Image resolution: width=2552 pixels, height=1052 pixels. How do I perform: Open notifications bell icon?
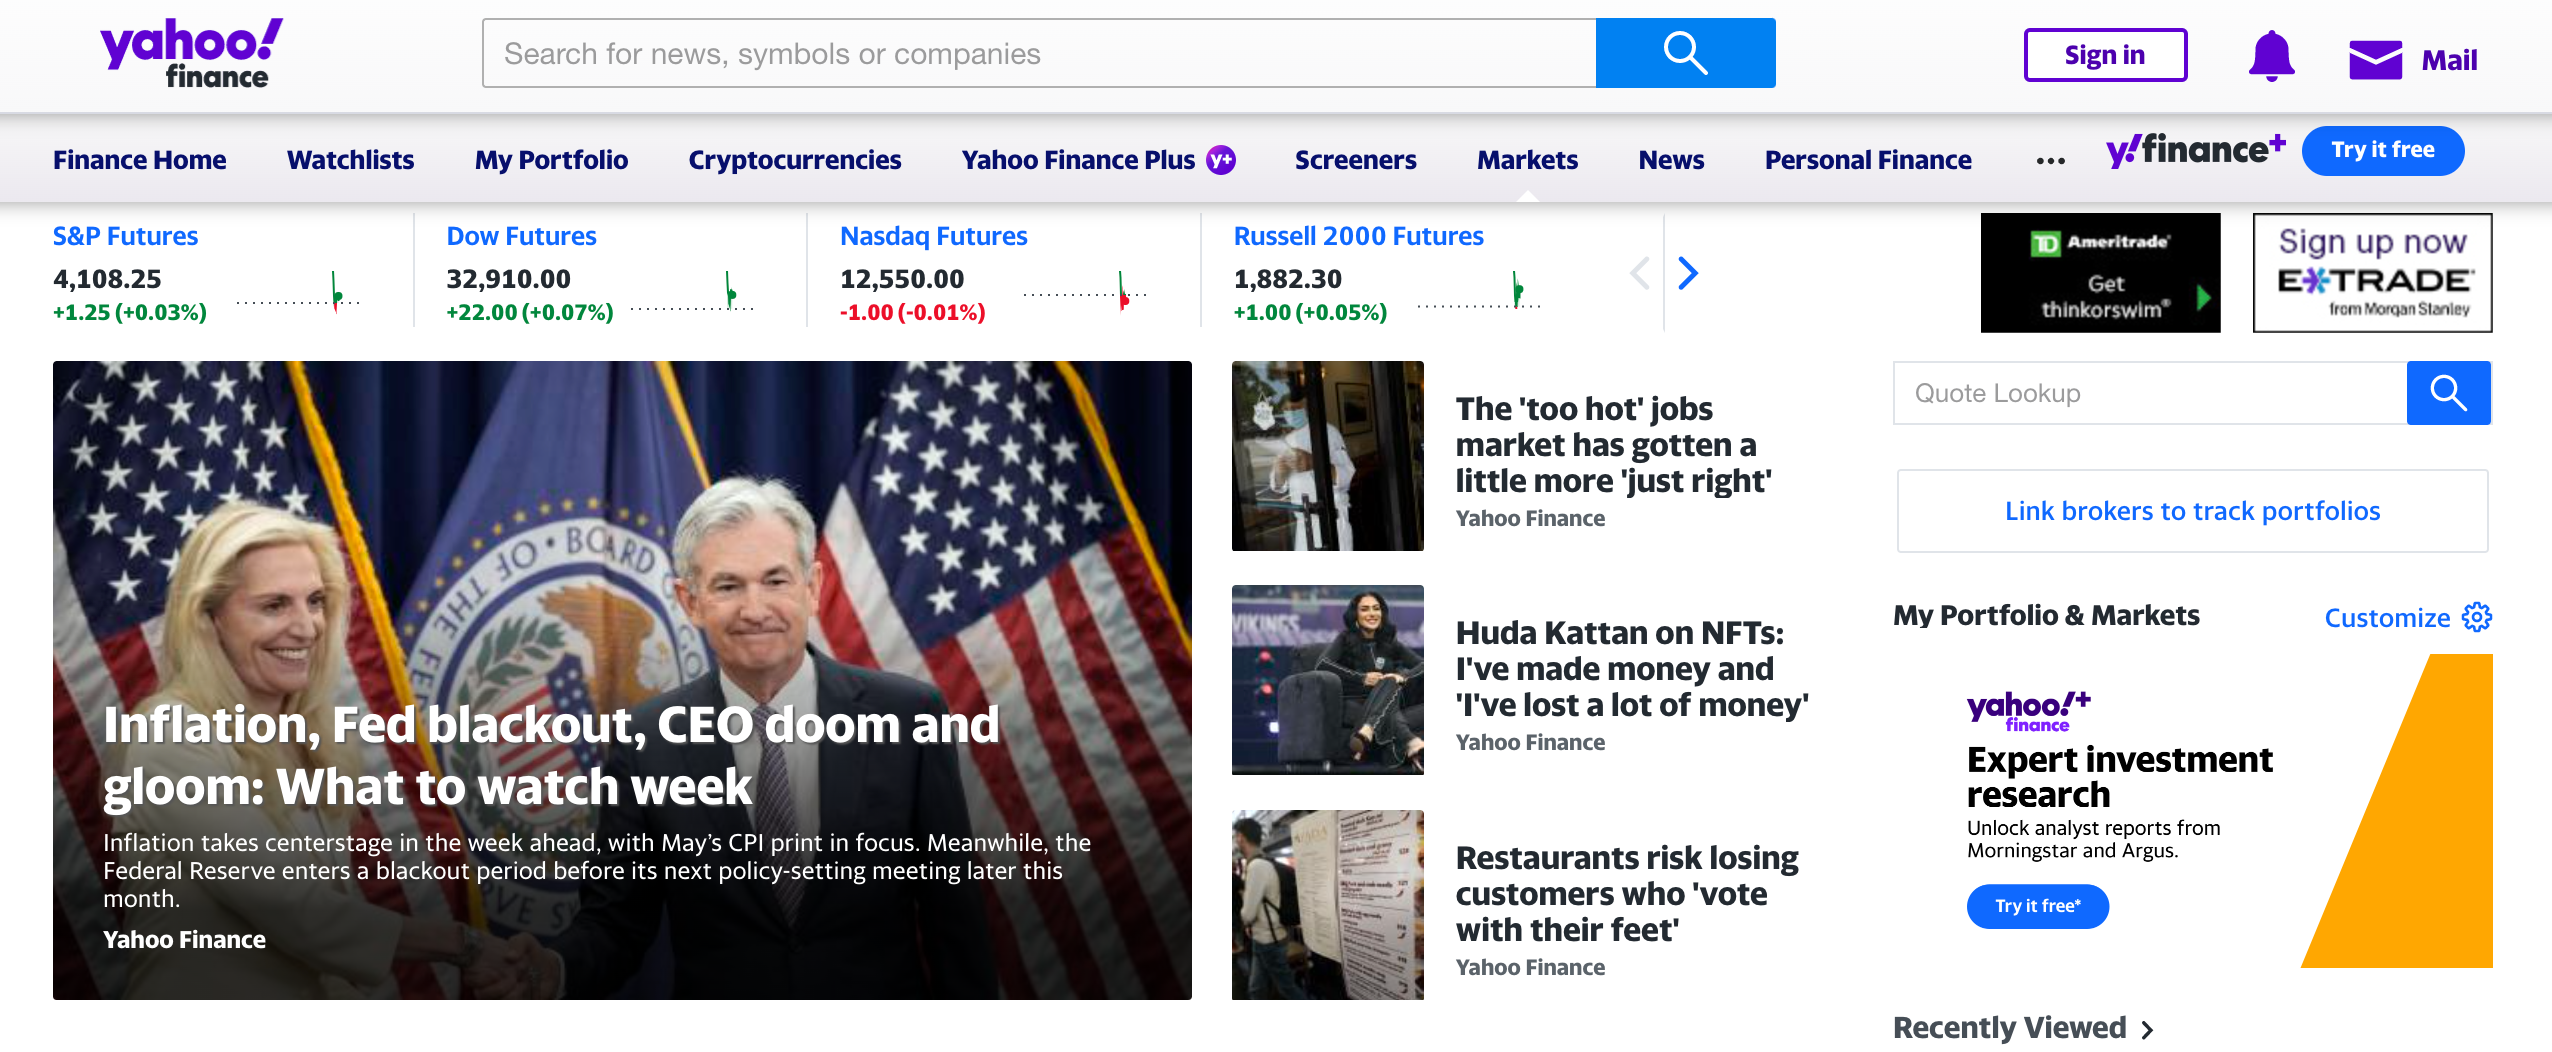2271,56
